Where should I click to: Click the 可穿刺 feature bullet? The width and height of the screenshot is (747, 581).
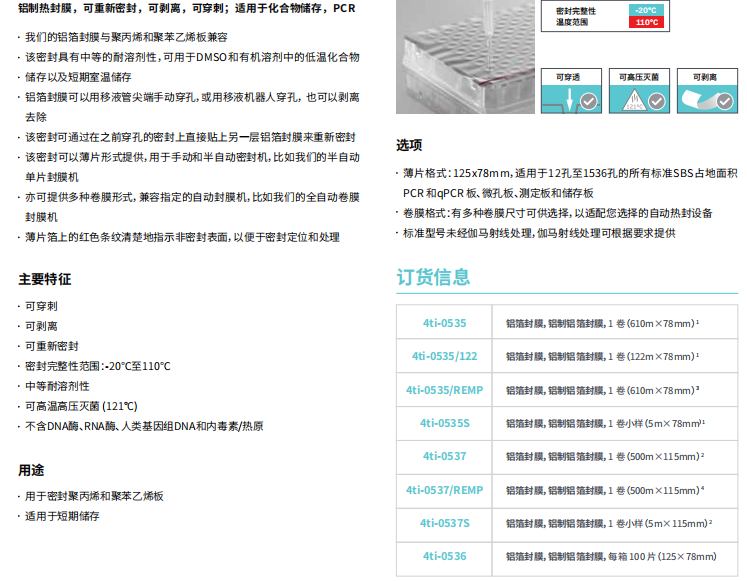[x=41, y=306]
